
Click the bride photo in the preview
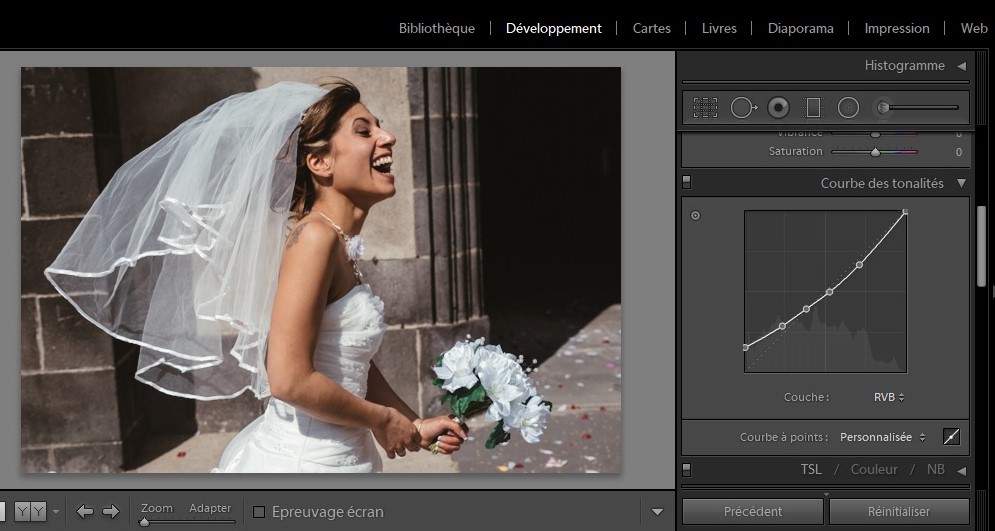[x=321, y=270]
